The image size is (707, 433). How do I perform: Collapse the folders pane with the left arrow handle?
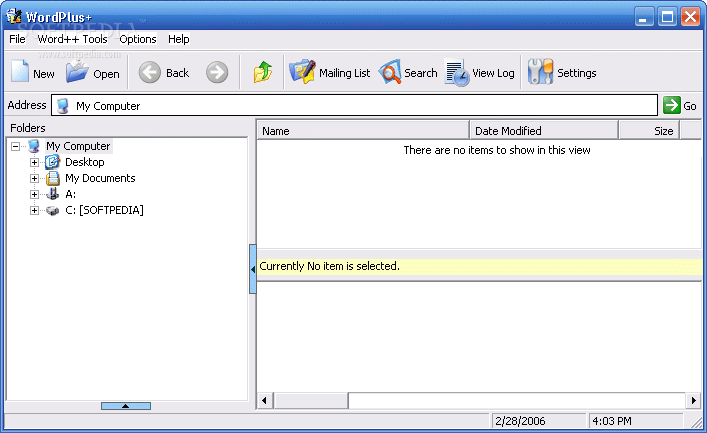252,269
